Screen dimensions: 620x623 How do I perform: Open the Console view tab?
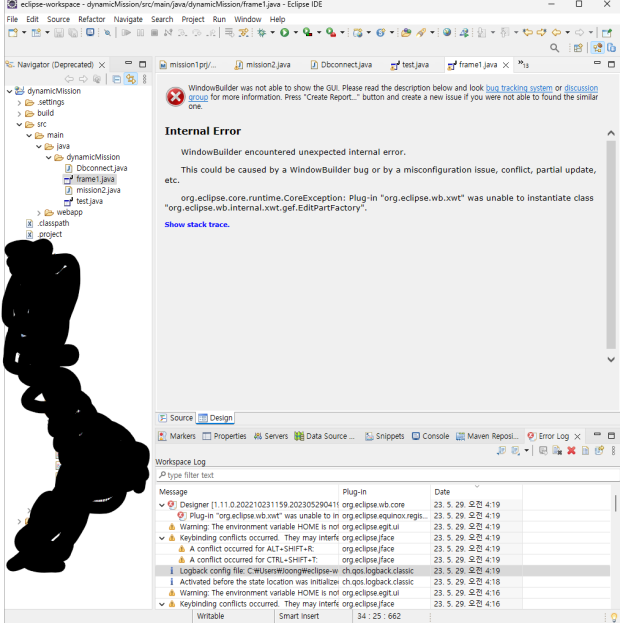(430, 436)
